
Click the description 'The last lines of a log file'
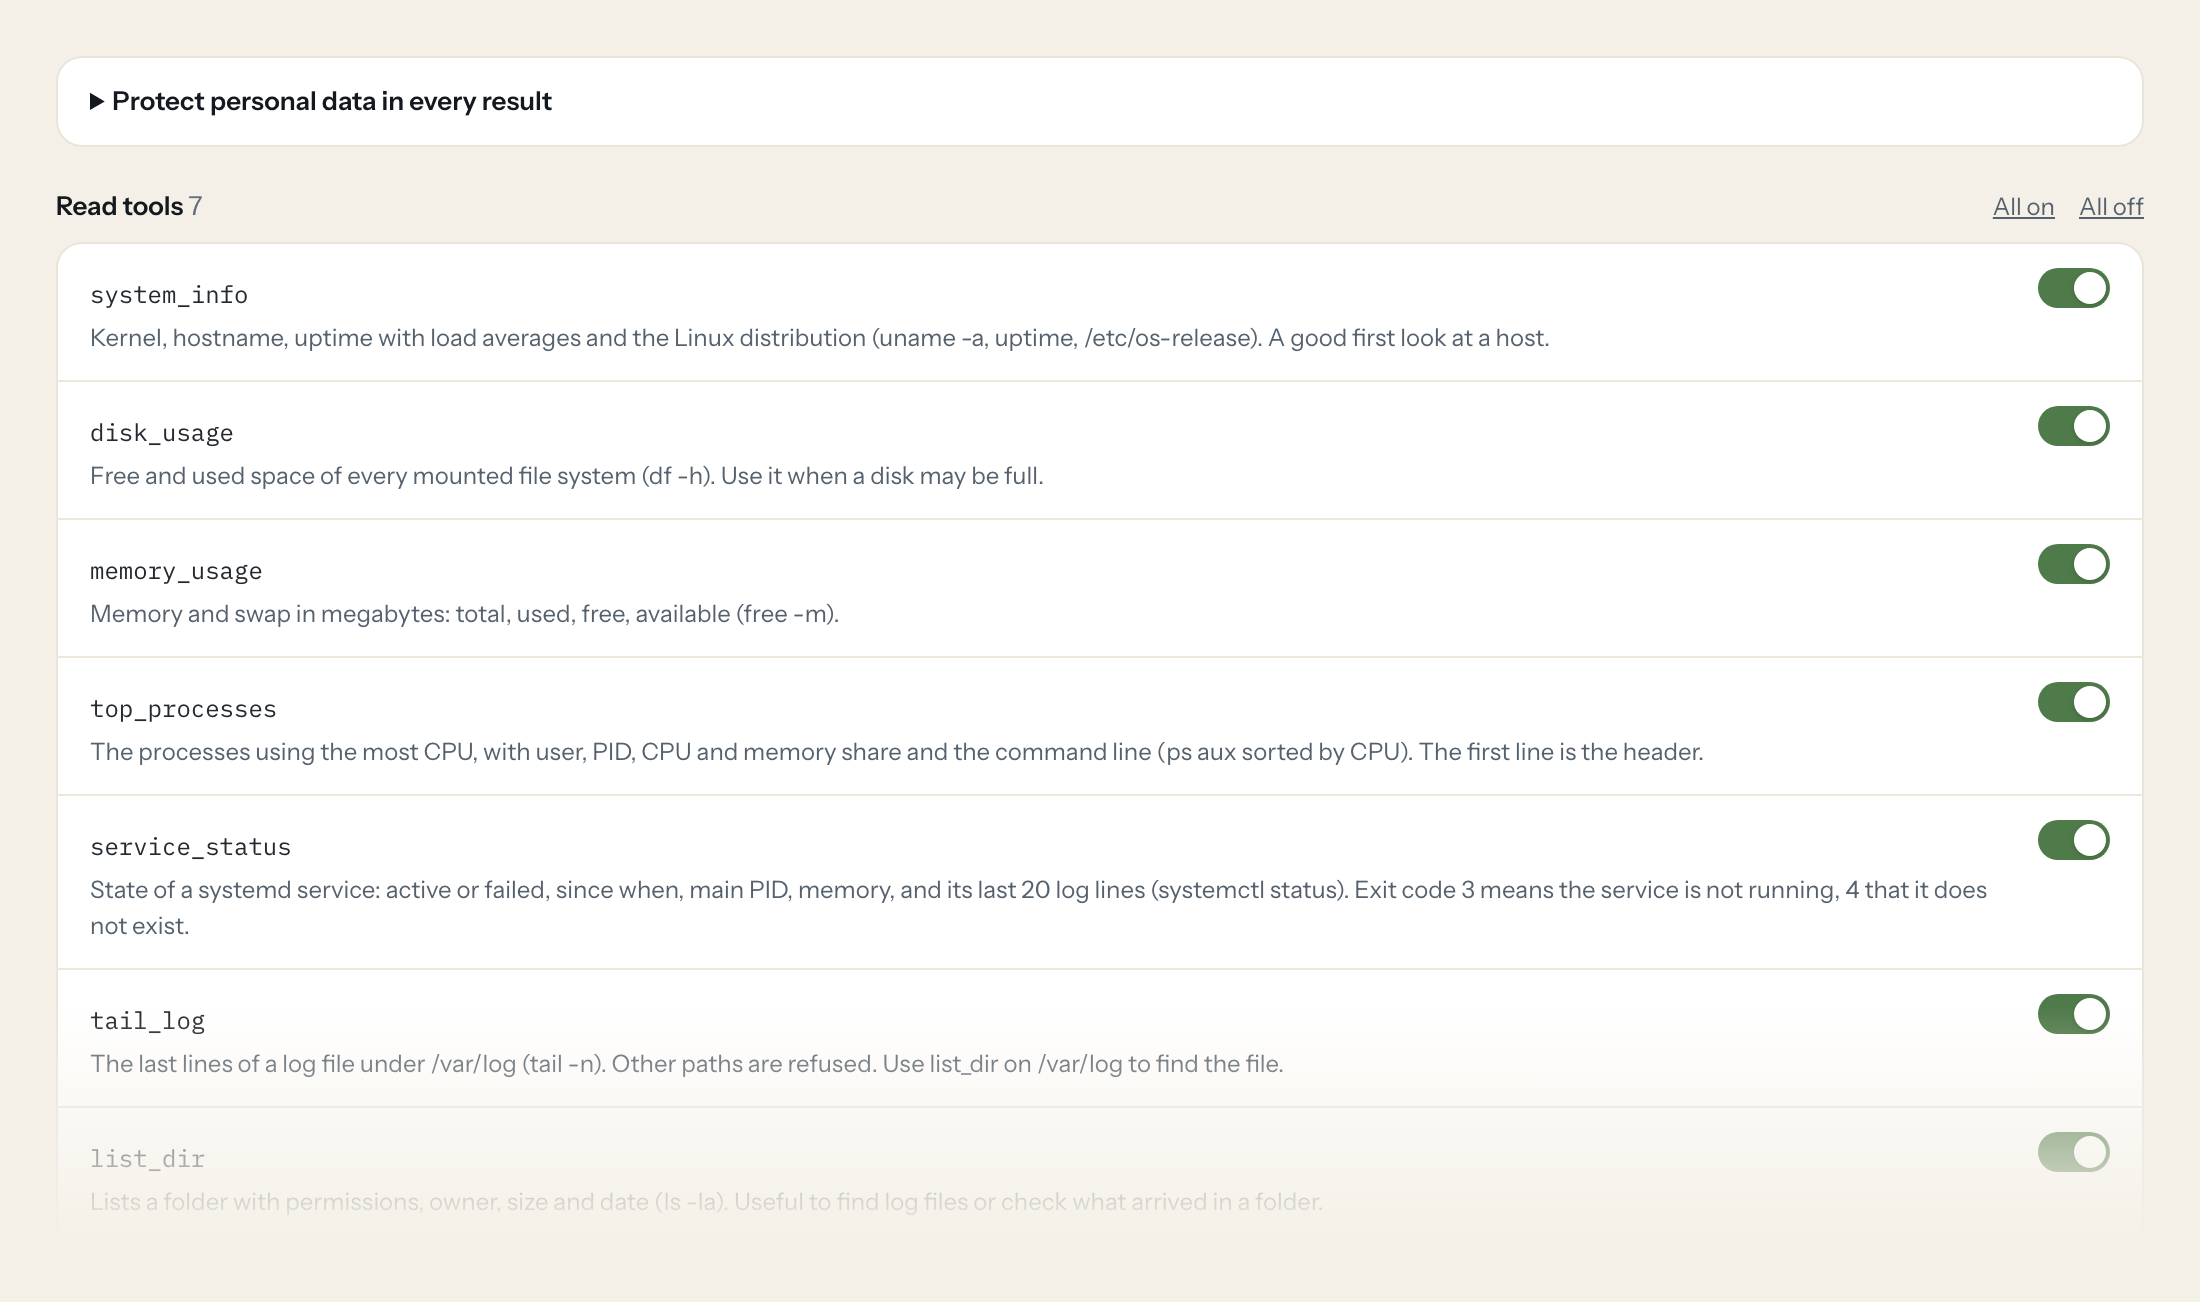tap(687, 1064)
